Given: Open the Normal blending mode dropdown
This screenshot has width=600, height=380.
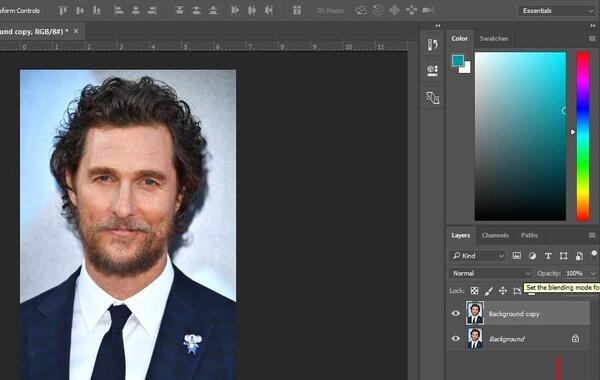Looking at the screenshot, I should (x=491, y=273).
